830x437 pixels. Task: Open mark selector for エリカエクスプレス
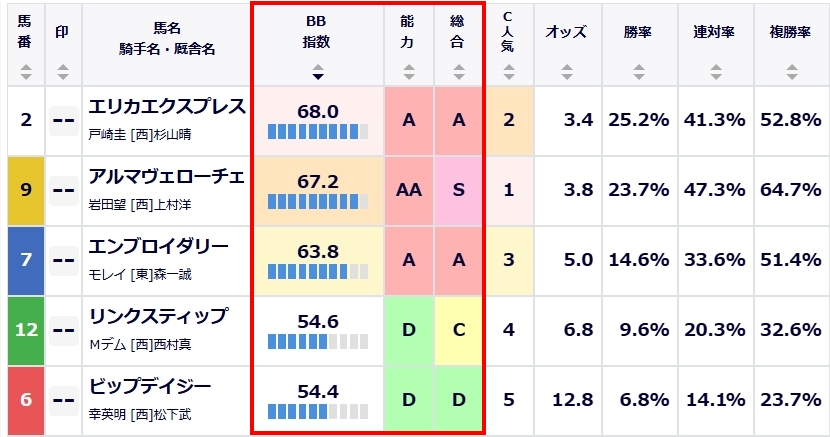click(x=64, y=120)
